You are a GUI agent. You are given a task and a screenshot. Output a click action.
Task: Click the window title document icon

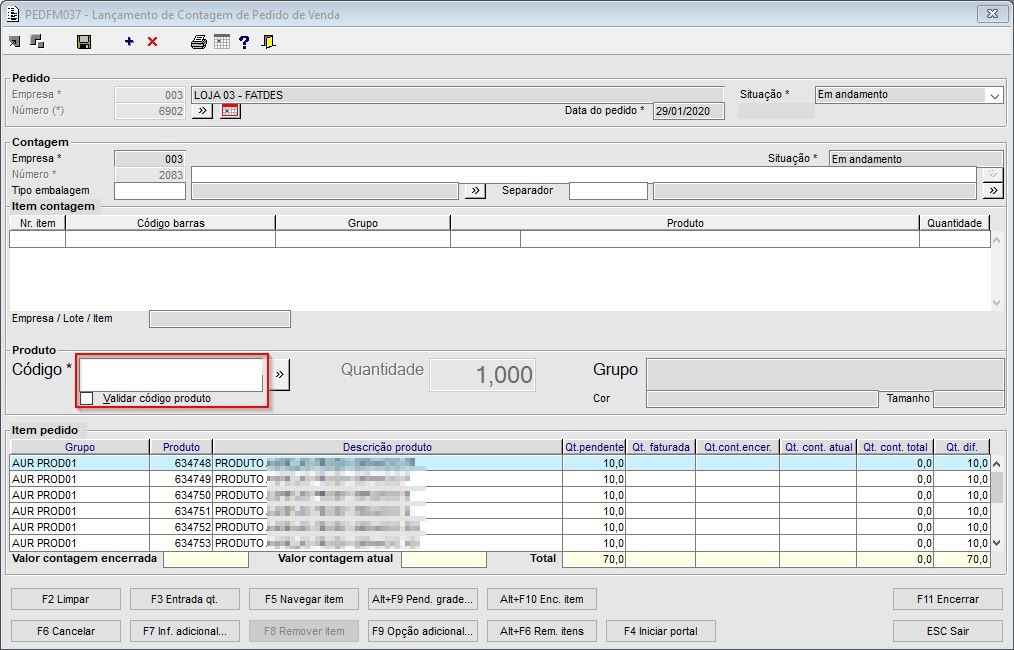(13, 14)
